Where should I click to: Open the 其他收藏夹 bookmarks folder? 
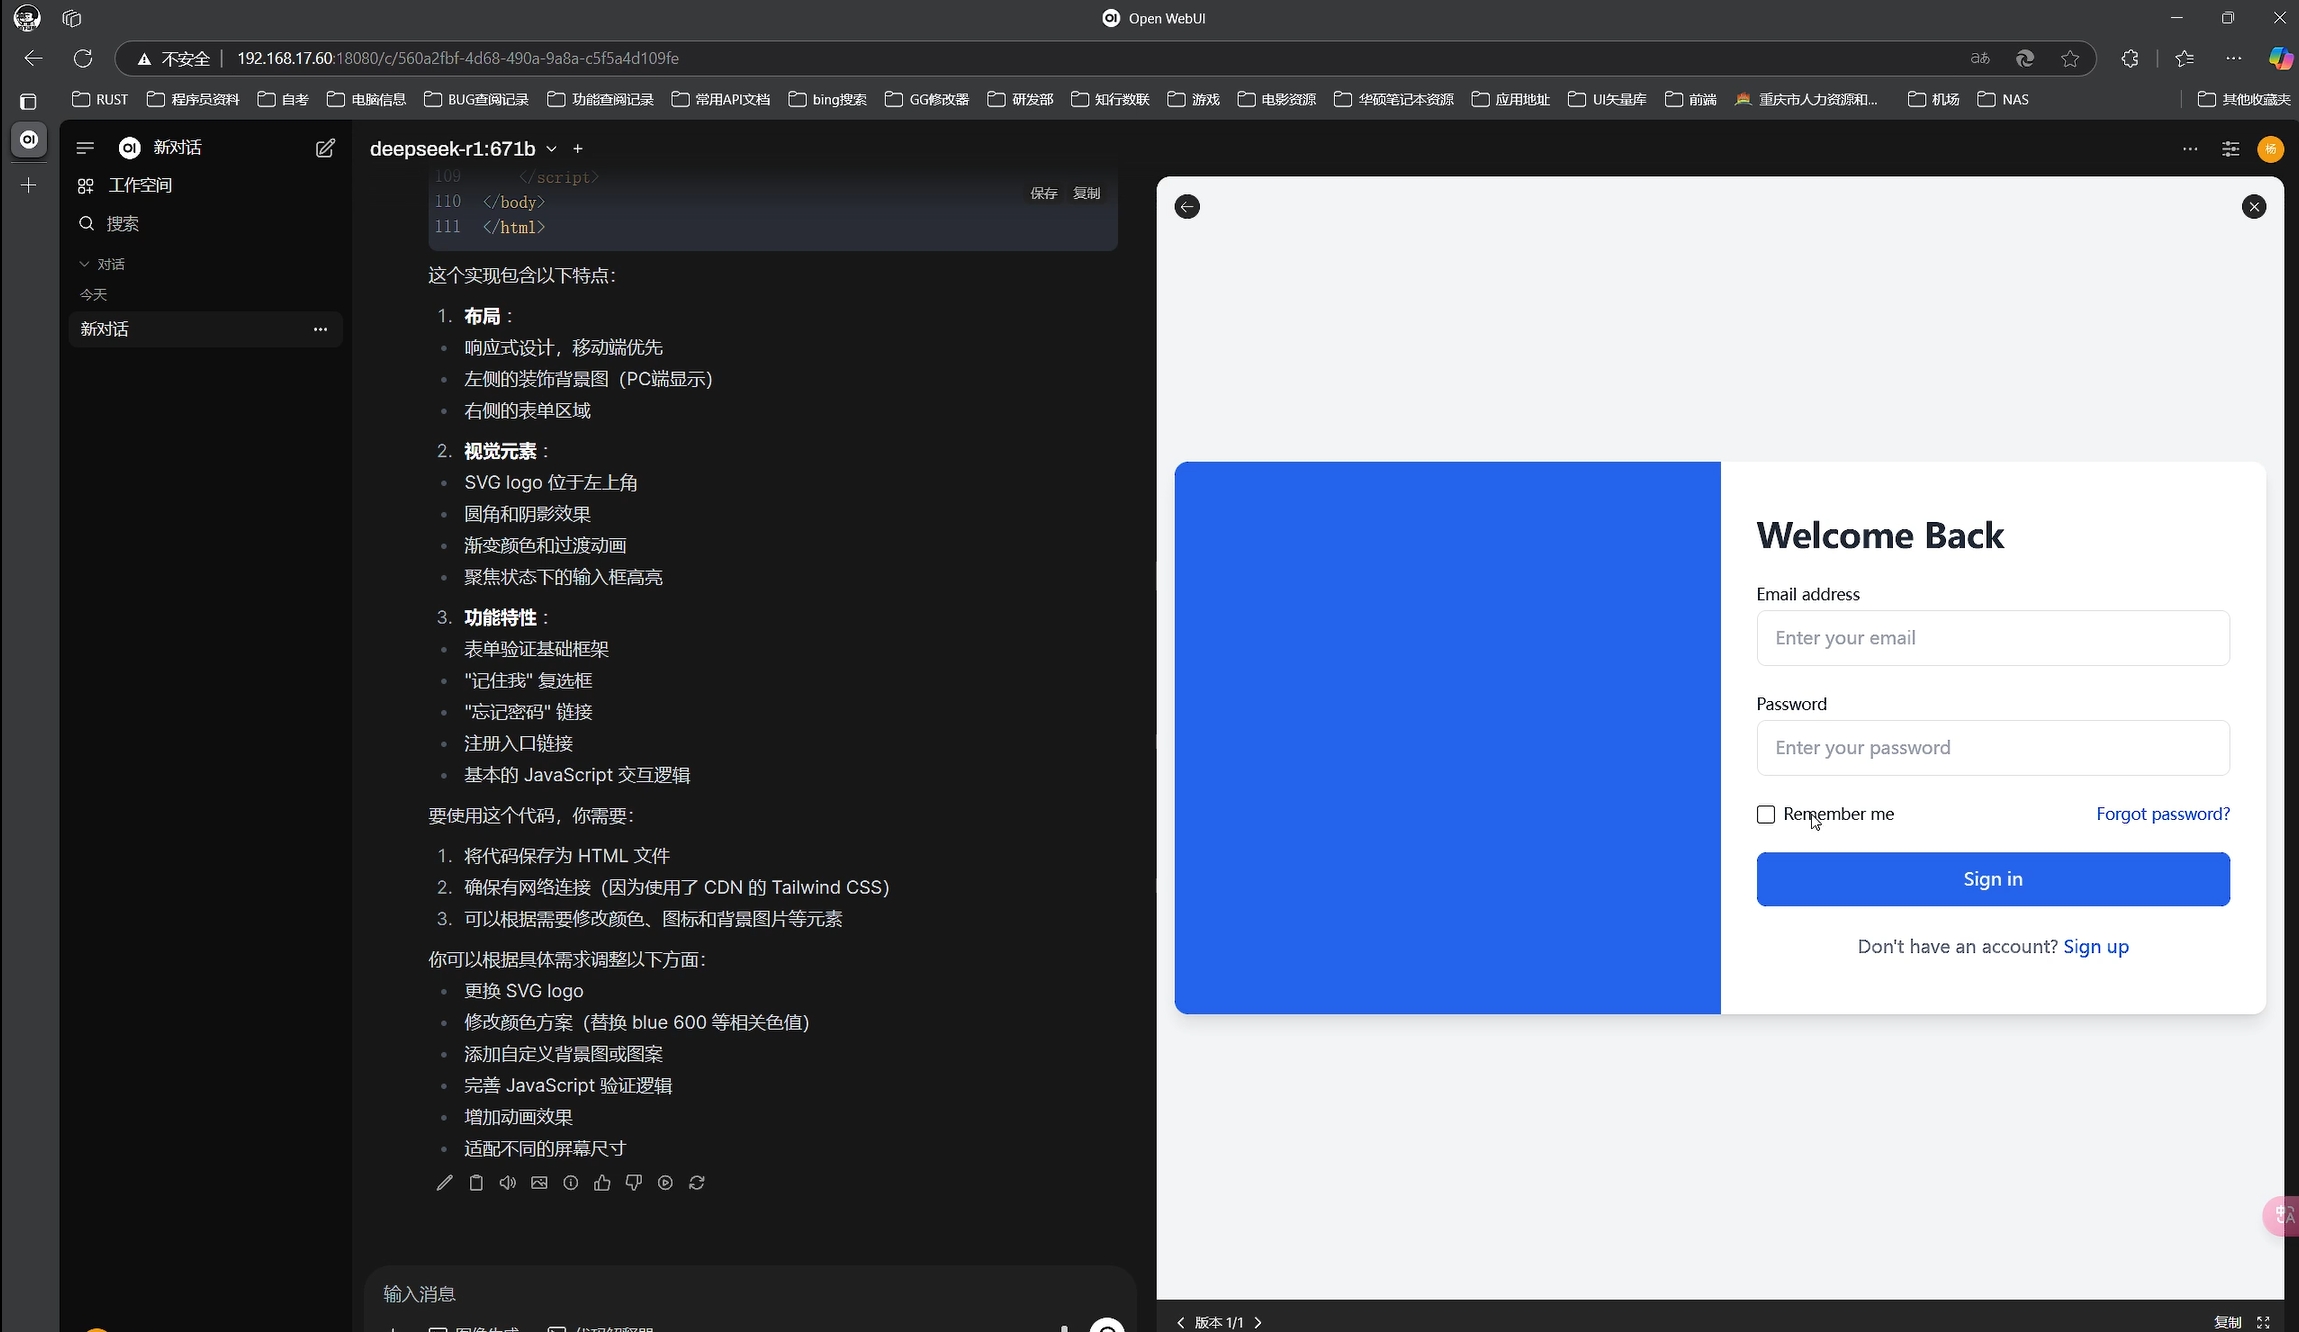(x=2244, y=99)
